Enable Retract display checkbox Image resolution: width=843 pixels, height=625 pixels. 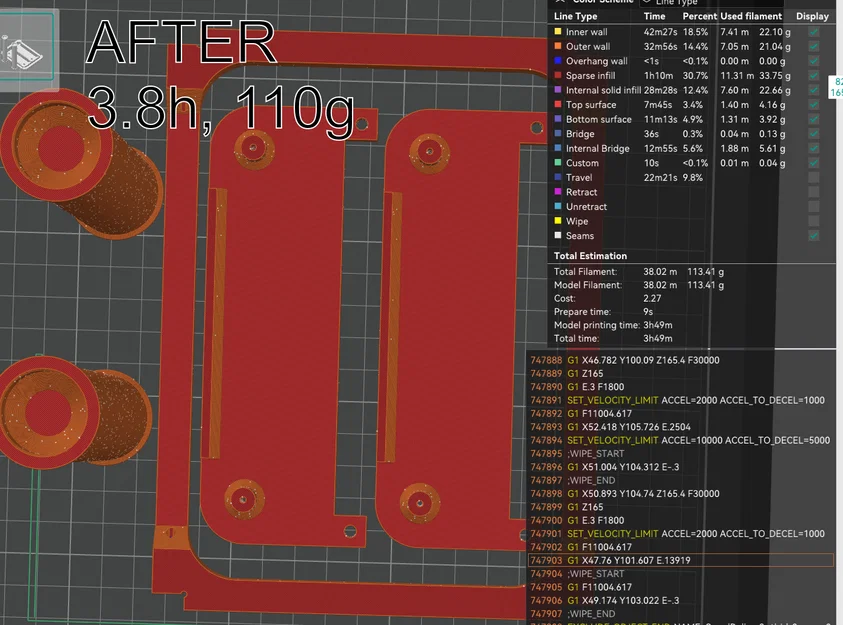pyautogui.click(x=814, y=192)
